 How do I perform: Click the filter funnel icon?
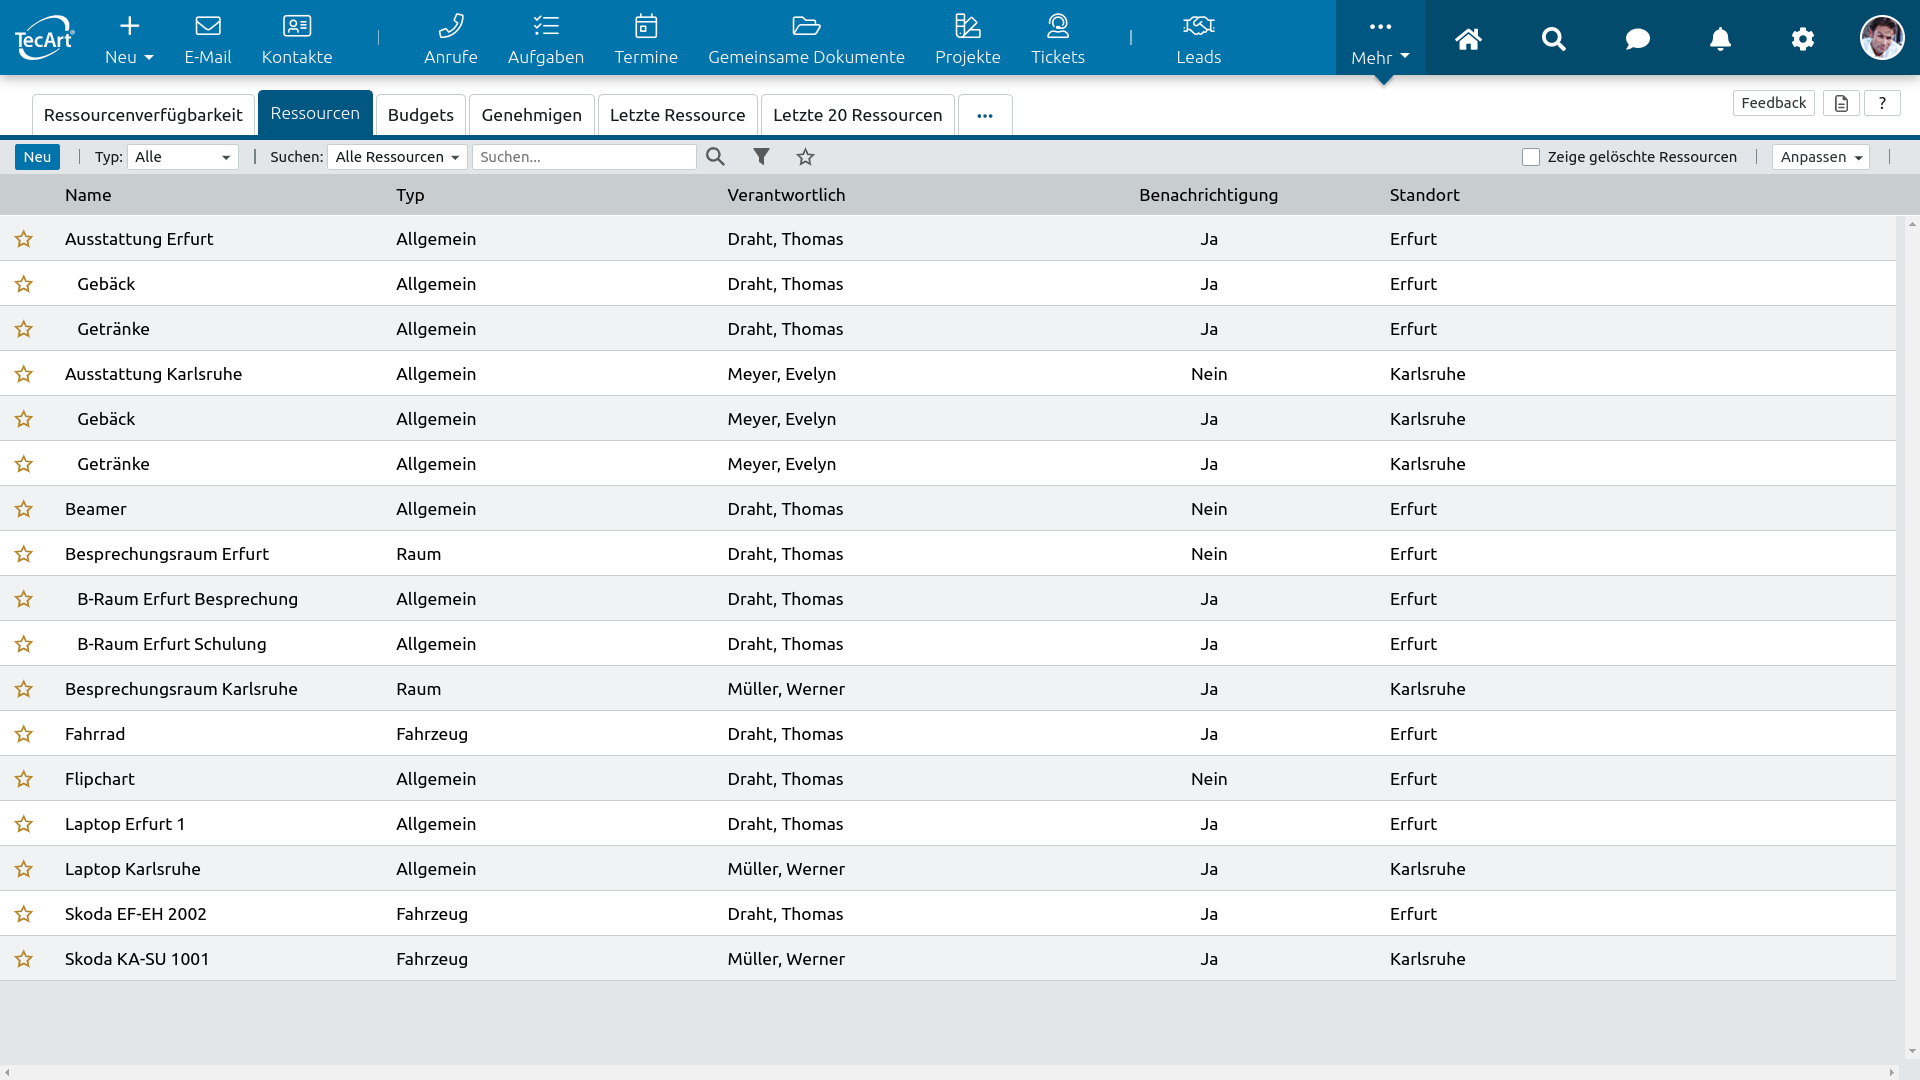(x=761, y=156)
